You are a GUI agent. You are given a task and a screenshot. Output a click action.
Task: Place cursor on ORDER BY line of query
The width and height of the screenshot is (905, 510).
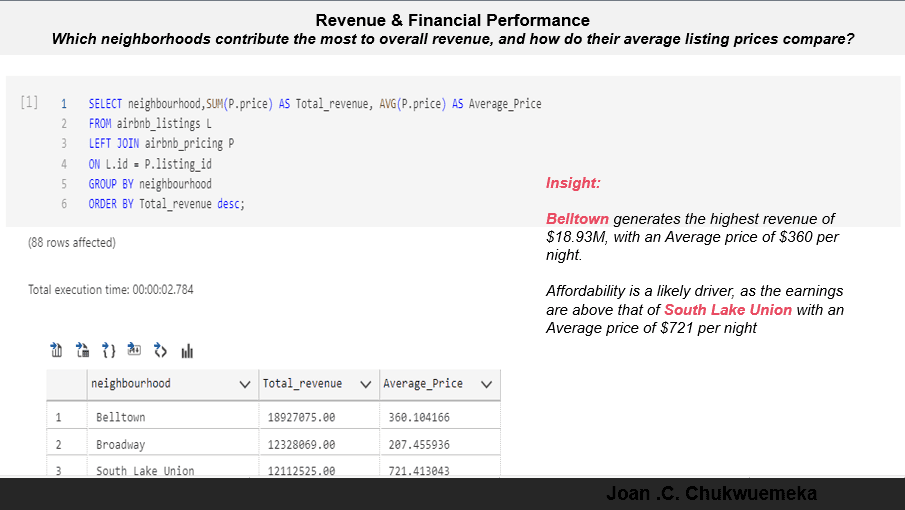coord(166,204)
